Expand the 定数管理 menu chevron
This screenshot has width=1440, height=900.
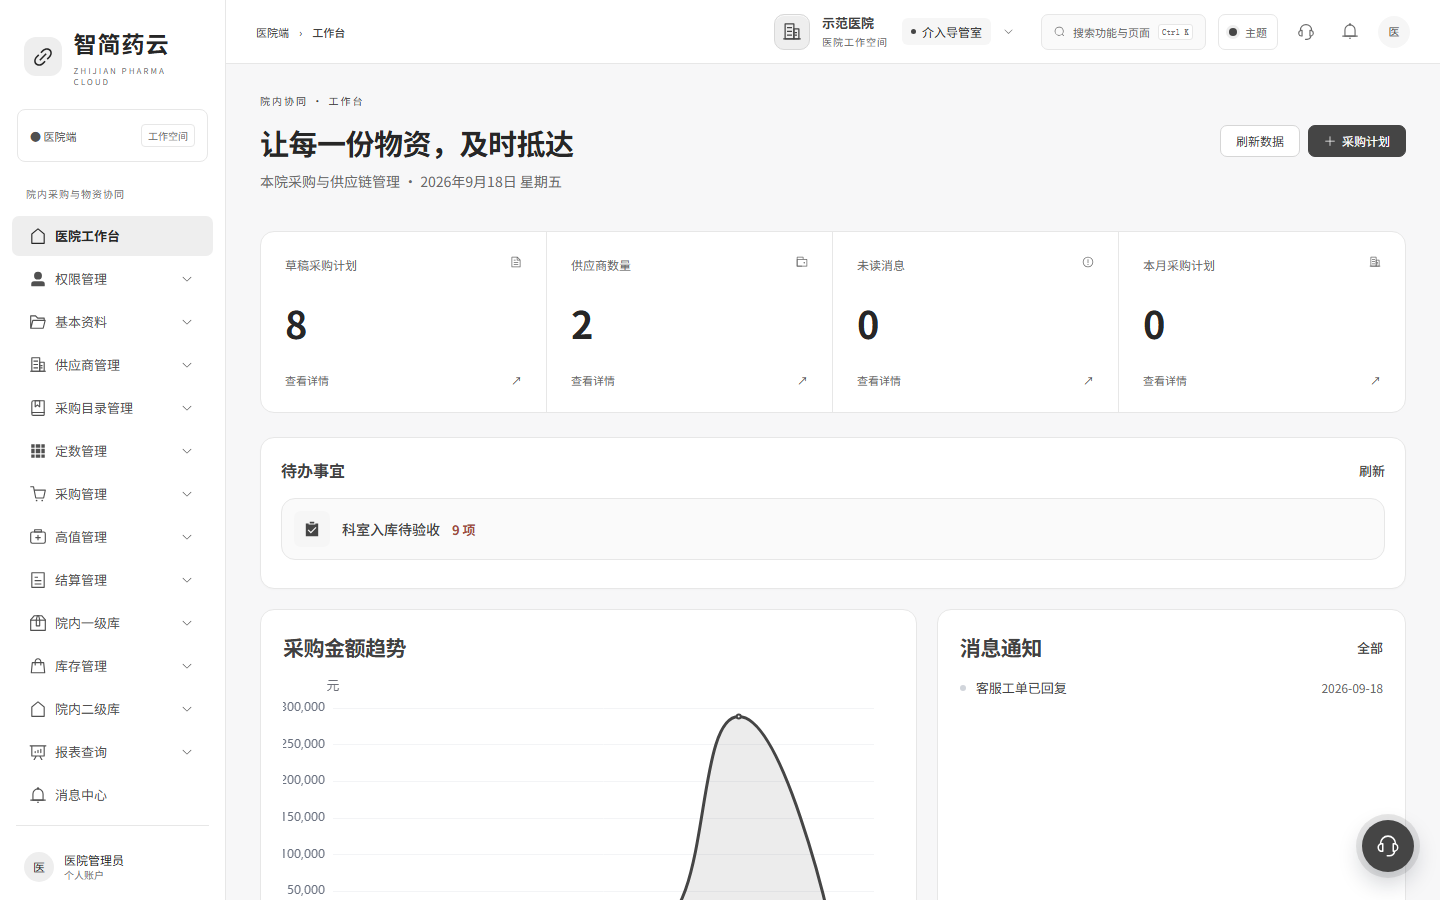(187, 451)
